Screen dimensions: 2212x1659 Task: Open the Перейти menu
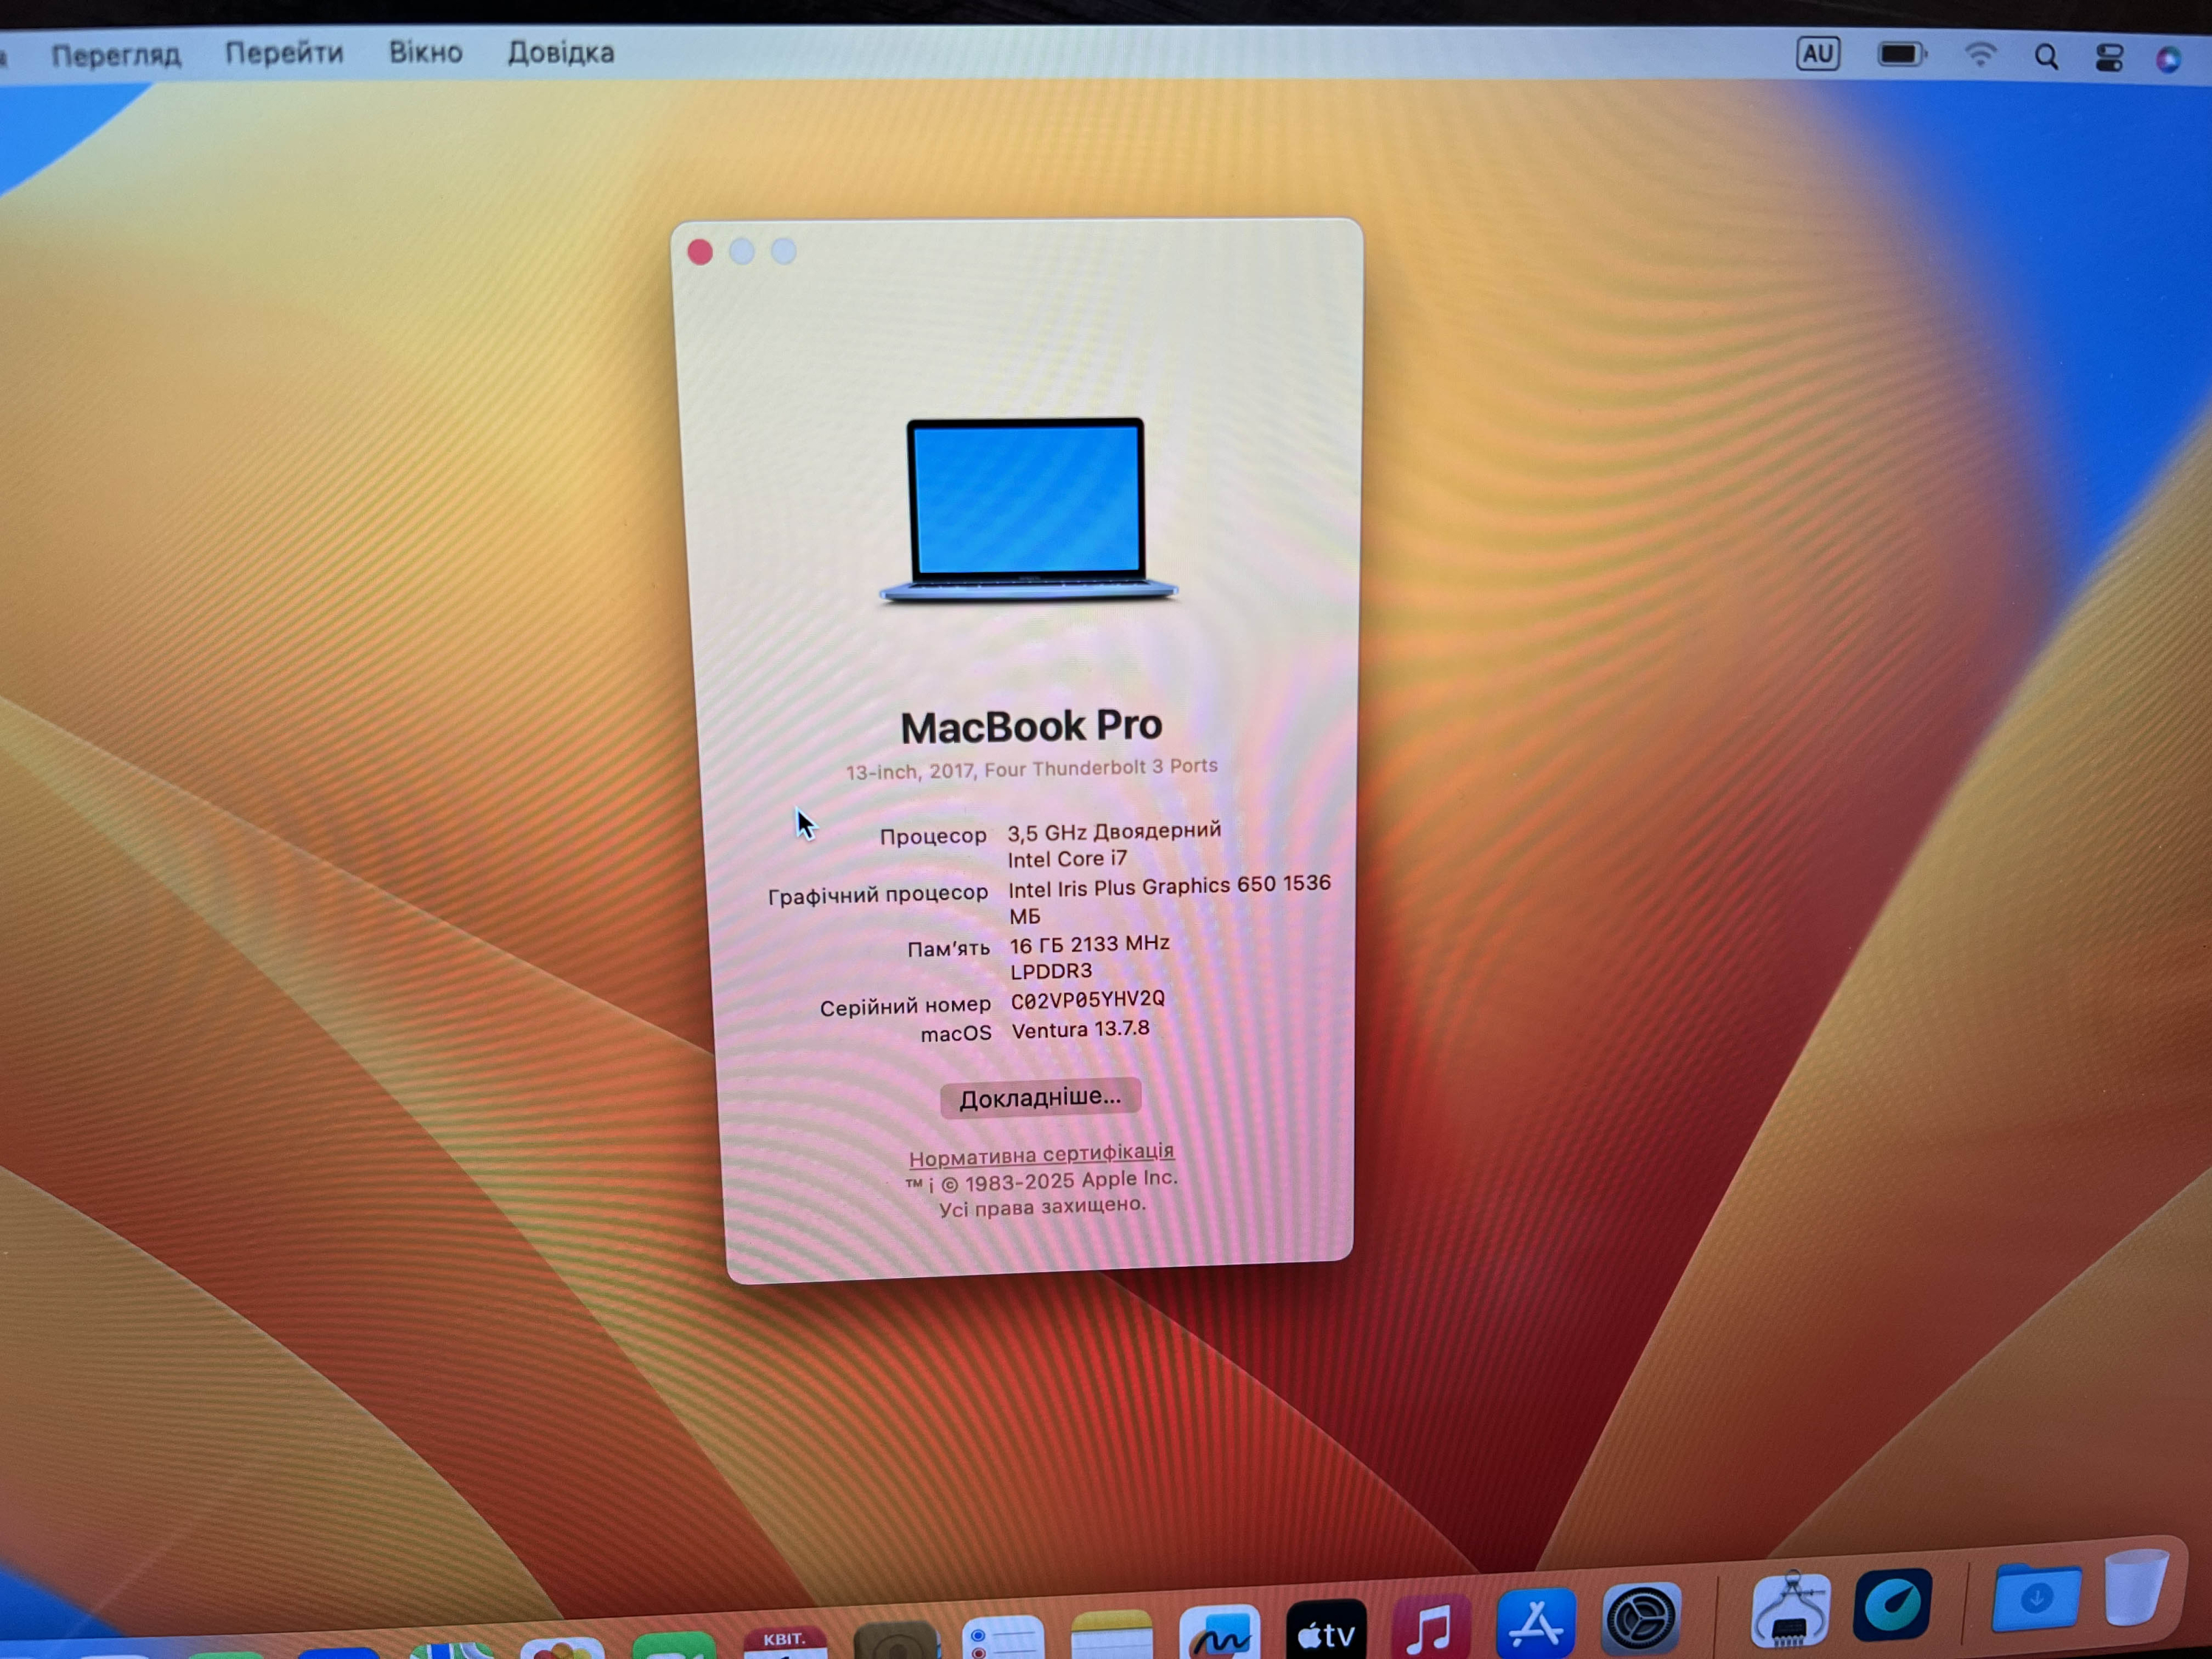tap(284, 53)
